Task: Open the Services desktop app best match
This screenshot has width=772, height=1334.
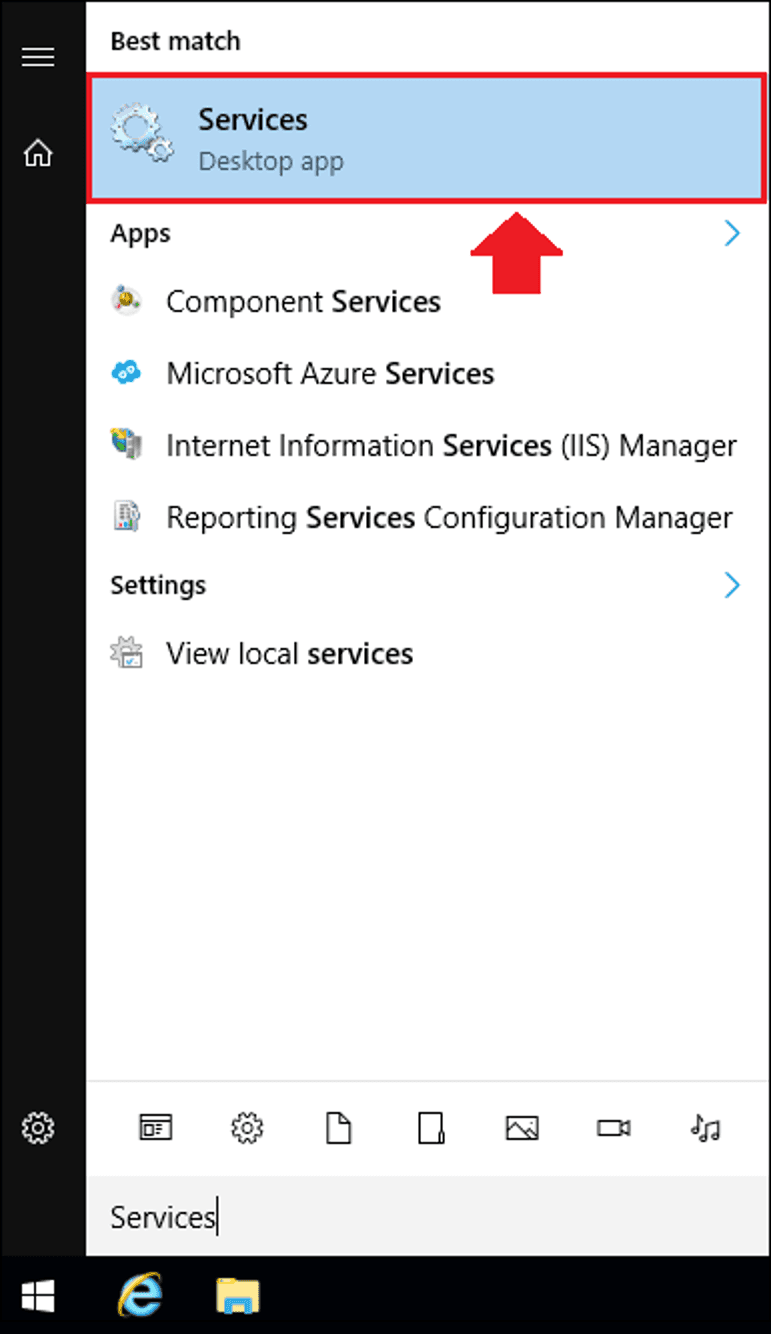Action: coord(425,138)
